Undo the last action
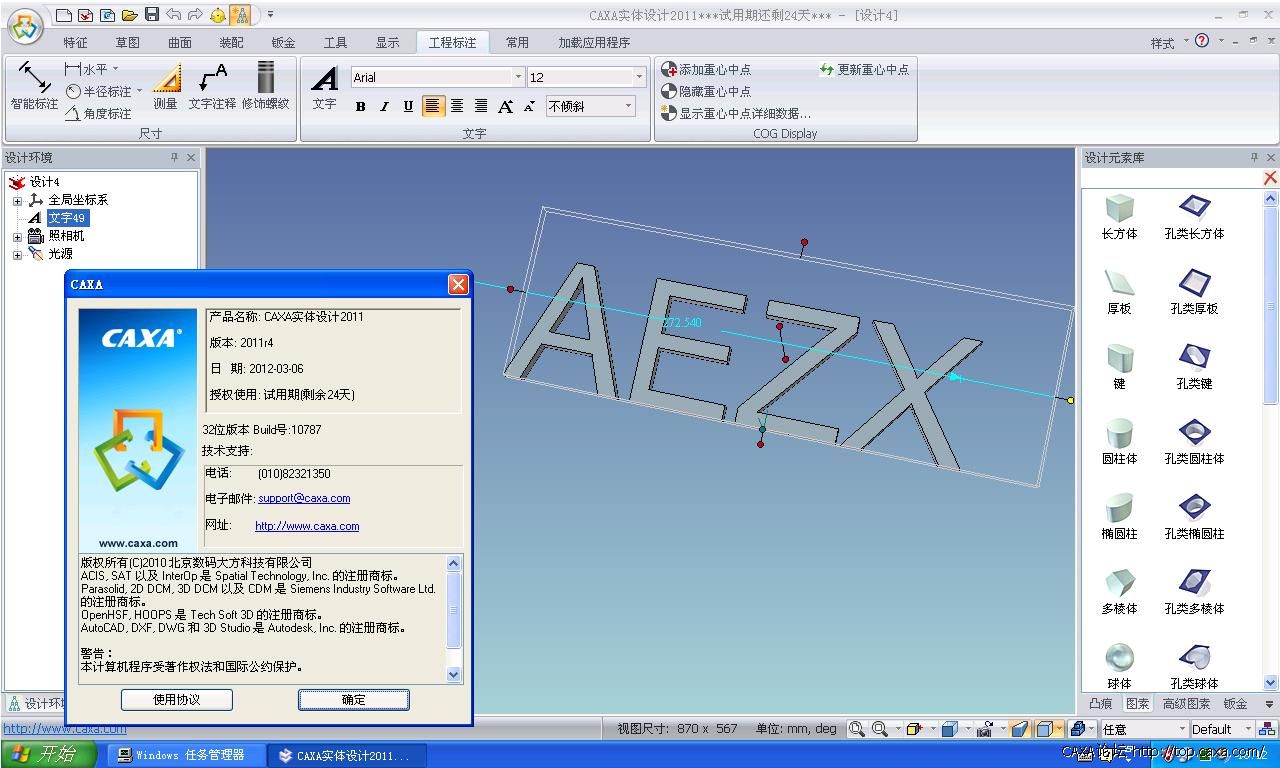Screen dimensions: 1280x768 pyautogui.click(x=174, y=15)
